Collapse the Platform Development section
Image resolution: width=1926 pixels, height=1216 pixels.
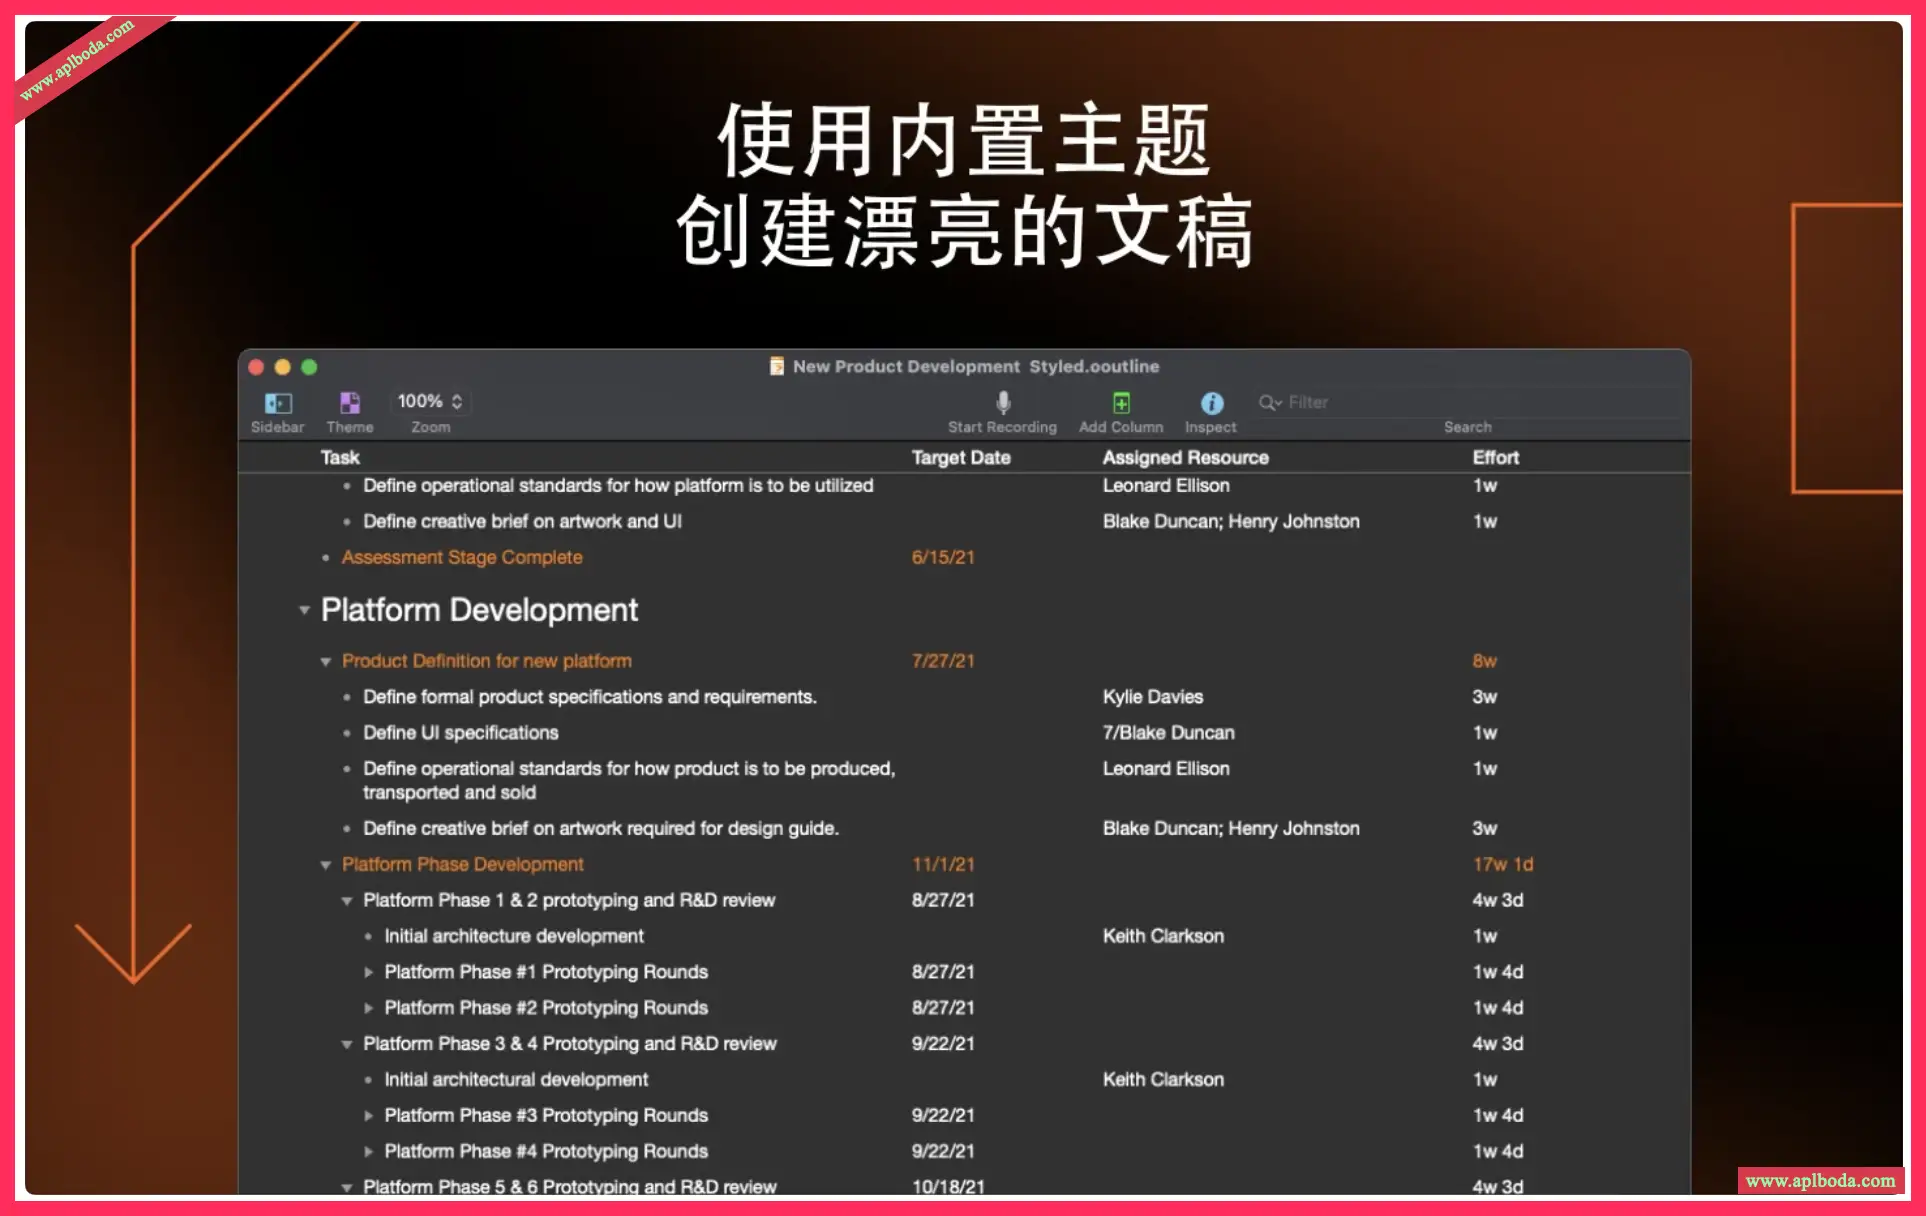click(x=304, y=610)
